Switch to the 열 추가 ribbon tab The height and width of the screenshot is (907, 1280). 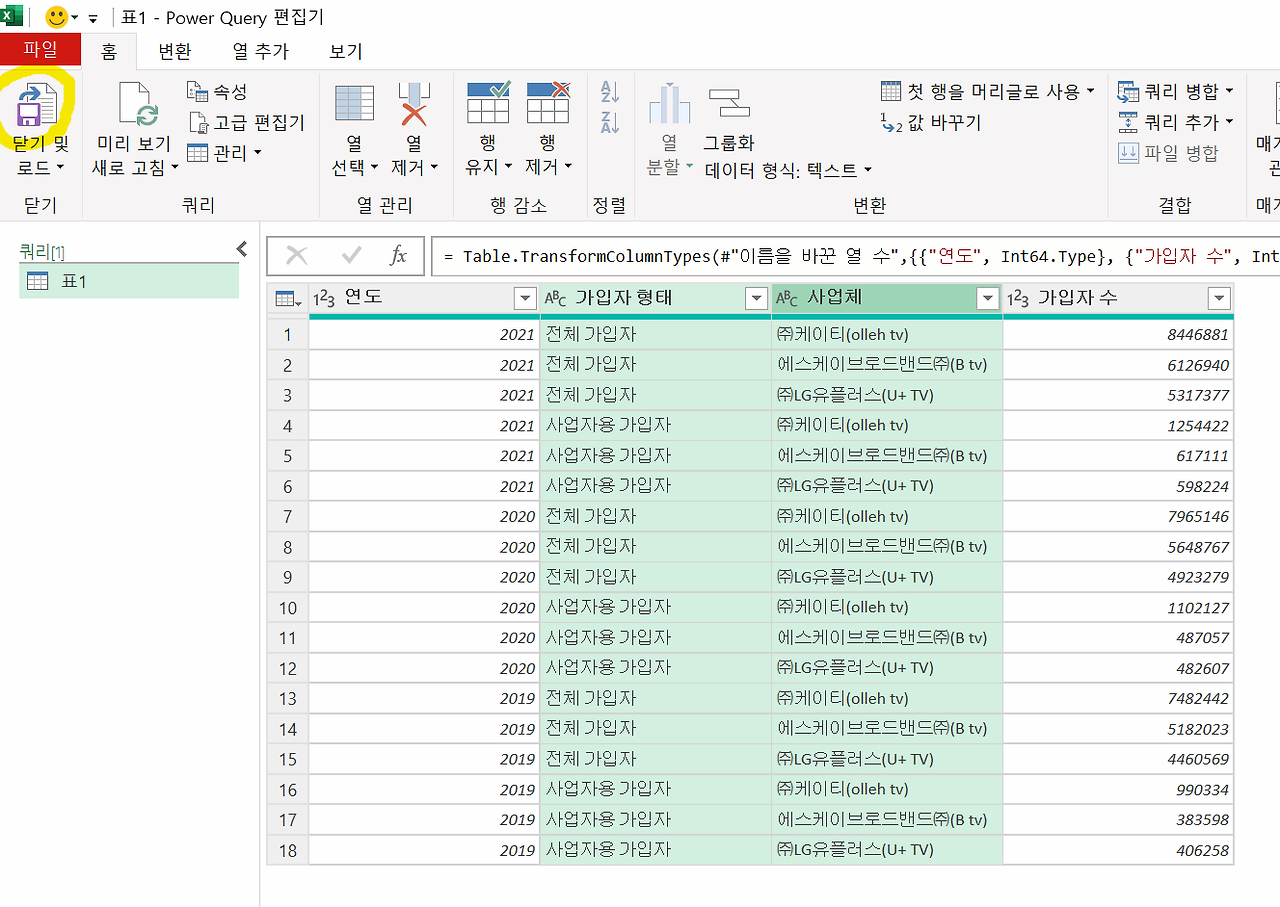click(x=260, y=51)
